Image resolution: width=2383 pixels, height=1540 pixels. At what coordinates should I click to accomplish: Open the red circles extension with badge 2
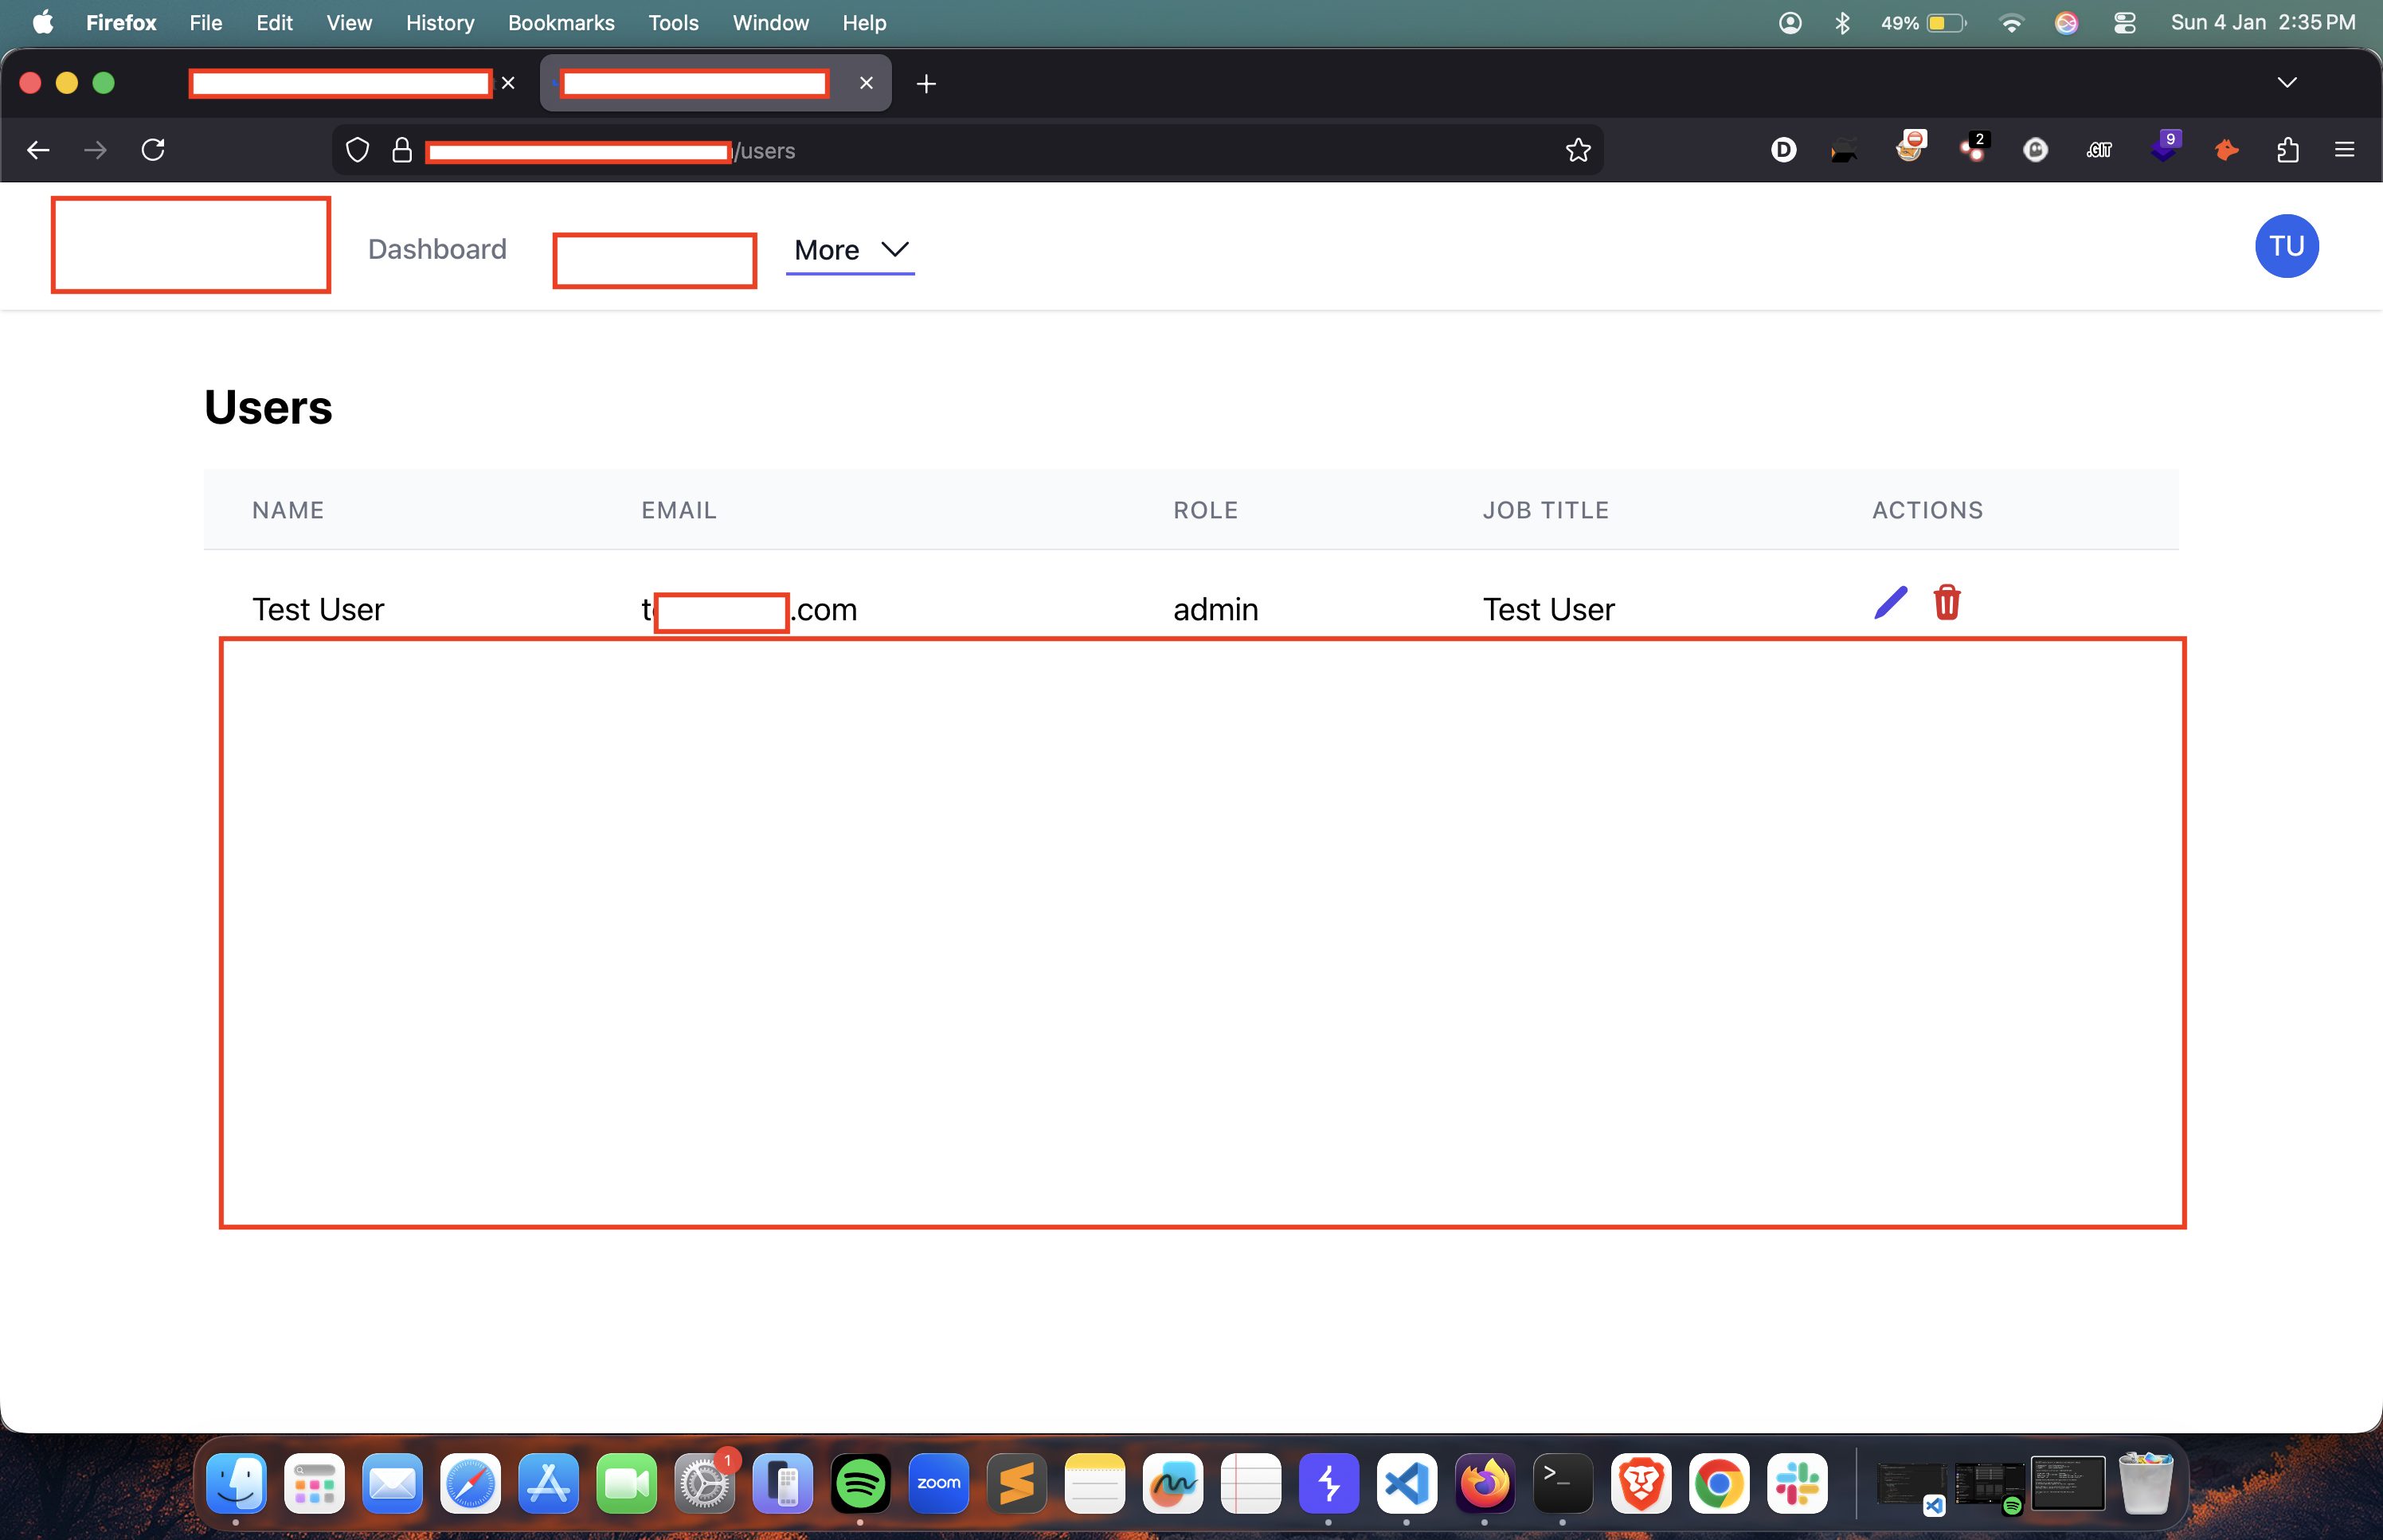[1974, 147]
